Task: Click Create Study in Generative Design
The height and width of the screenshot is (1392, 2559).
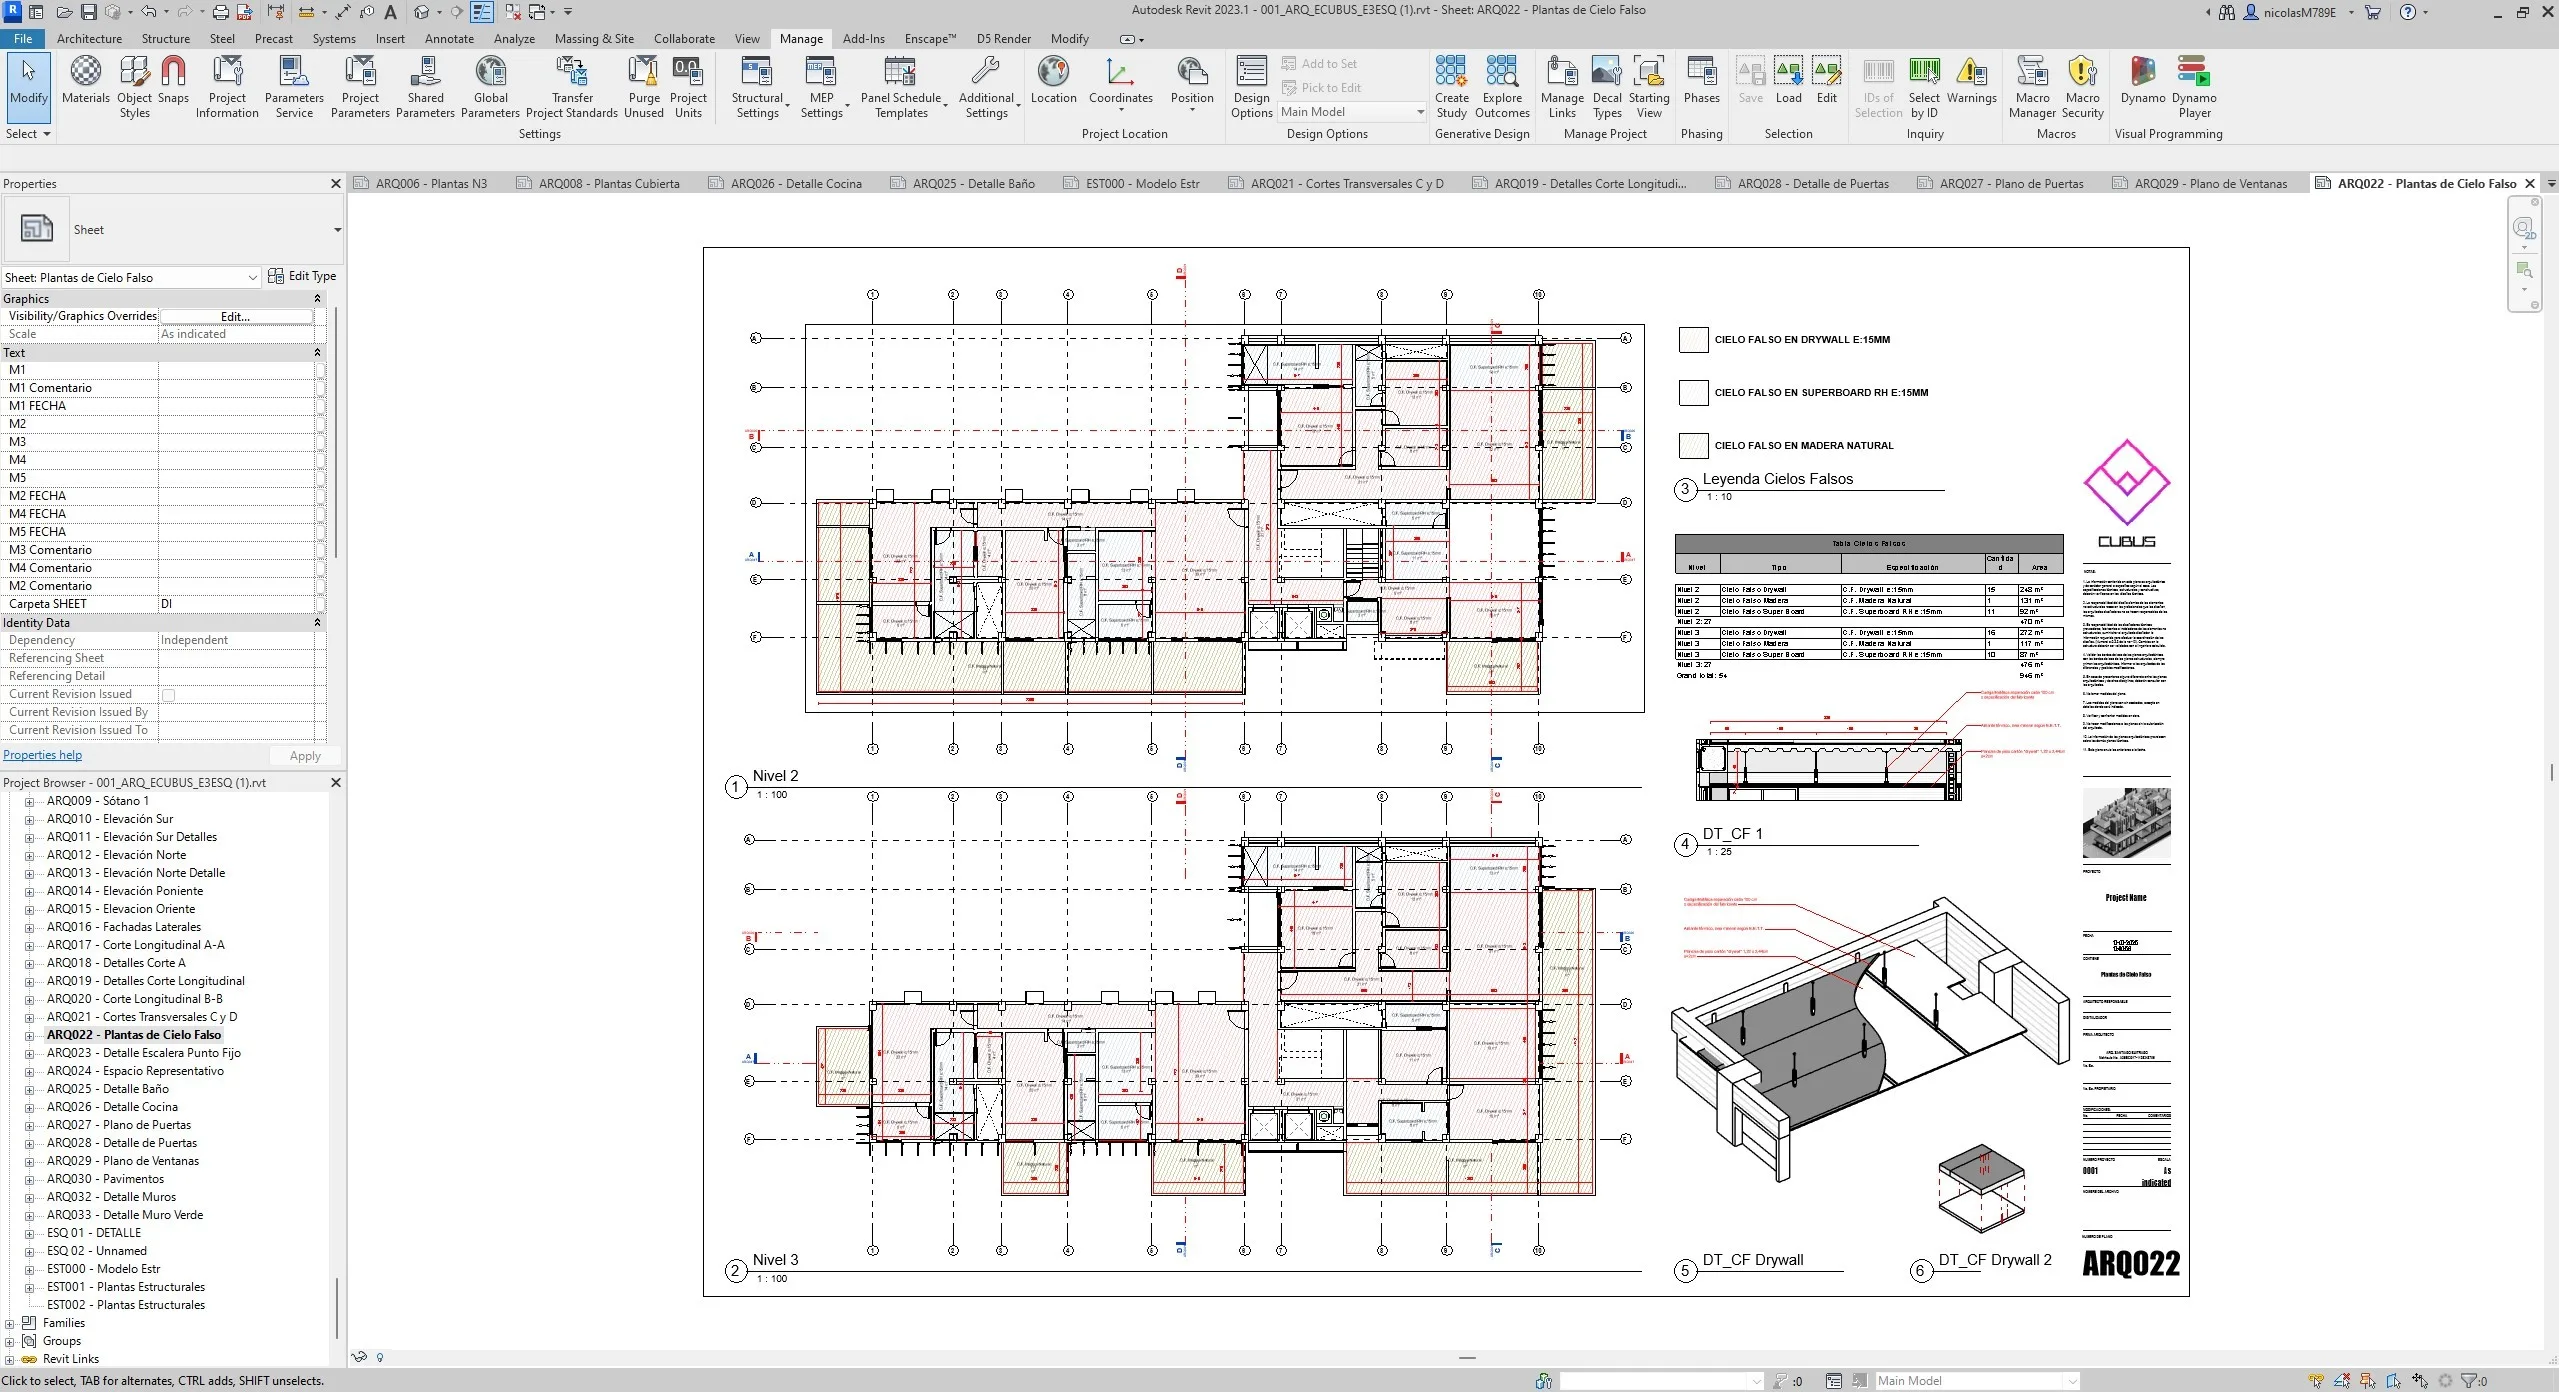Action: (1452, 87)
